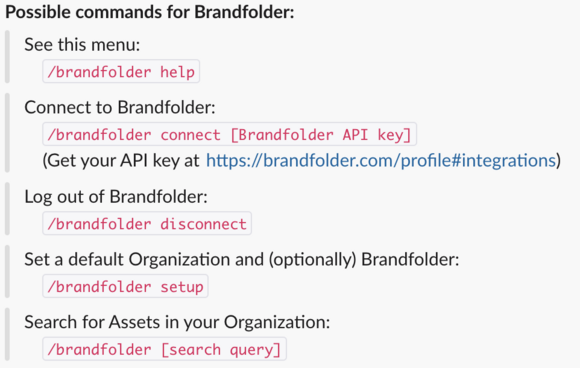Screen dimensions: 580x368
Task: Open the brandfolder.com profile integrations link
Action: [381, 161]
